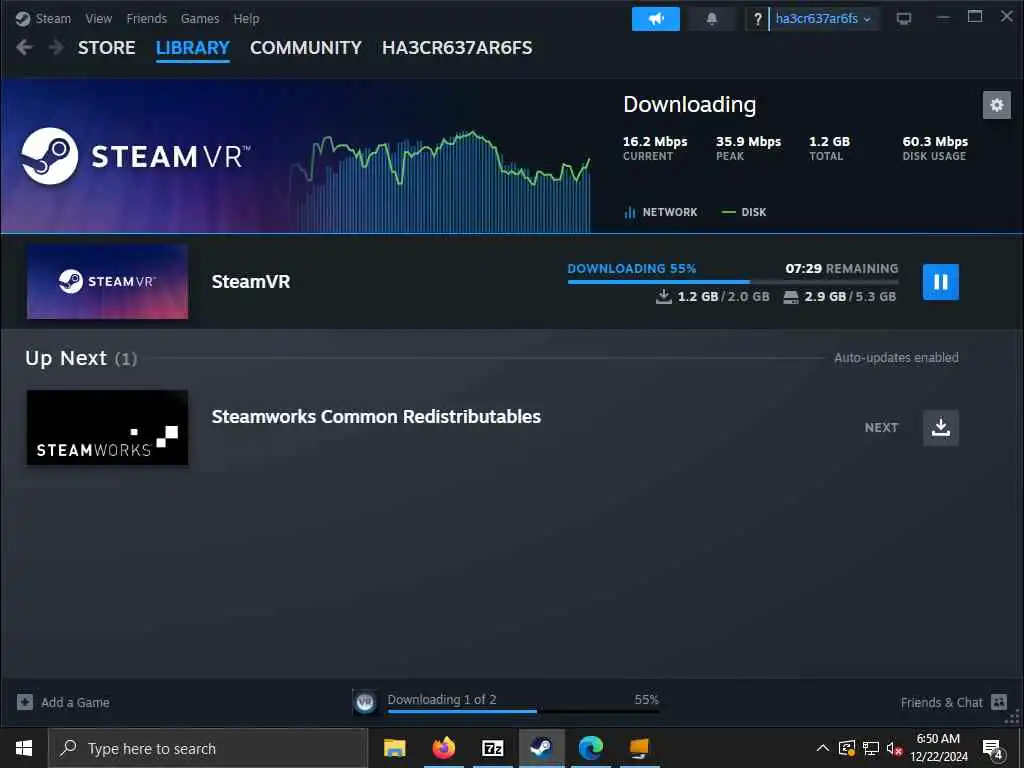This screenshot has width=1024, height=768.
Task: Open the SteamVR thumbnail in downloads
Action: 108,281
